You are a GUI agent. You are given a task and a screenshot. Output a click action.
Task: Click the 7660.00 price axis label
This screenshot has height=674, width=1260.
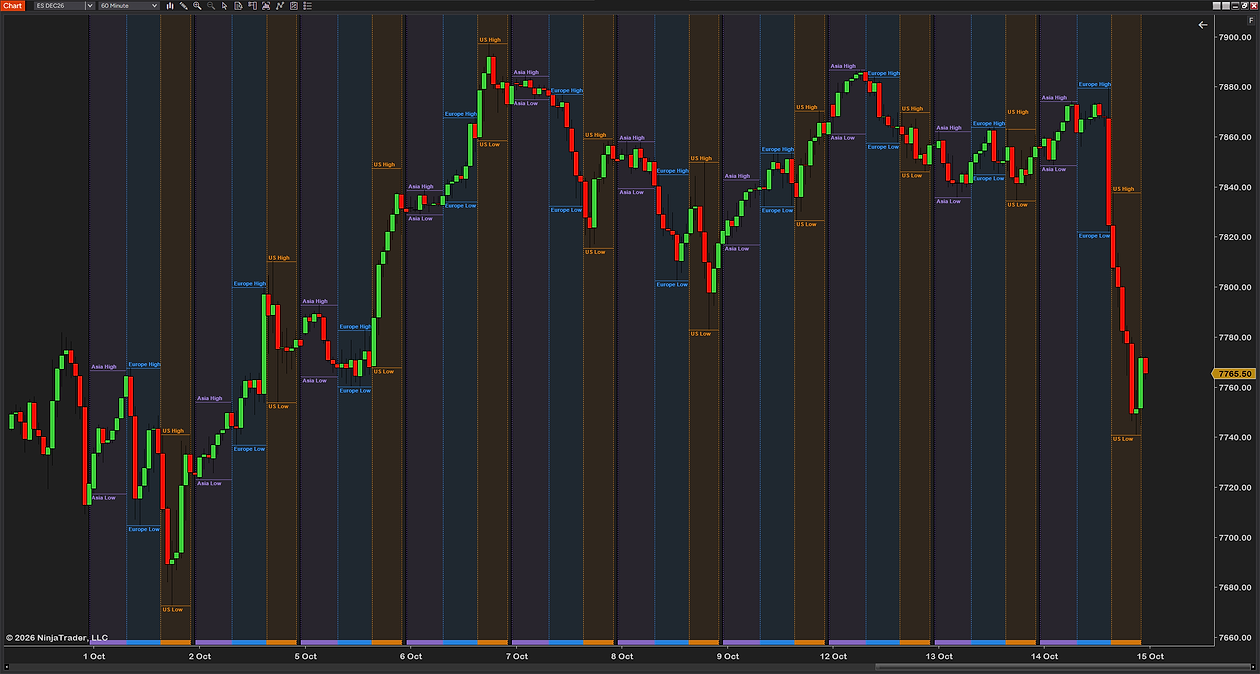1233,637
